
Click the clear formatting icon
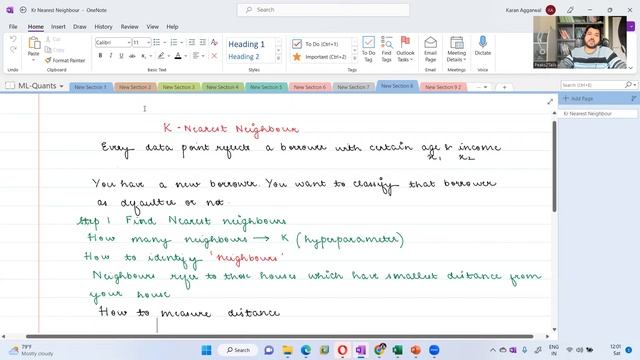point(214,42)
